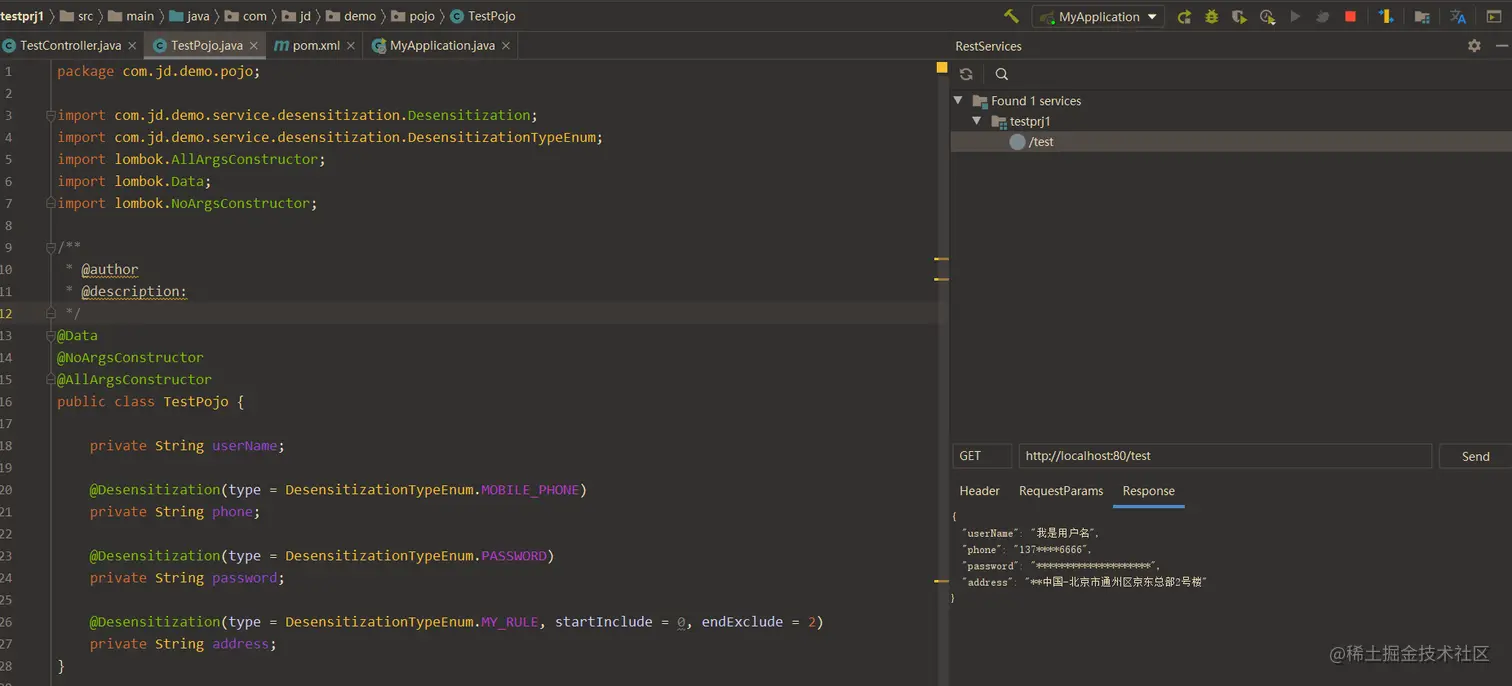Viewport: 1512px width, 686px height.
Task: Click the userName field in code
Action: coord(245,446)
